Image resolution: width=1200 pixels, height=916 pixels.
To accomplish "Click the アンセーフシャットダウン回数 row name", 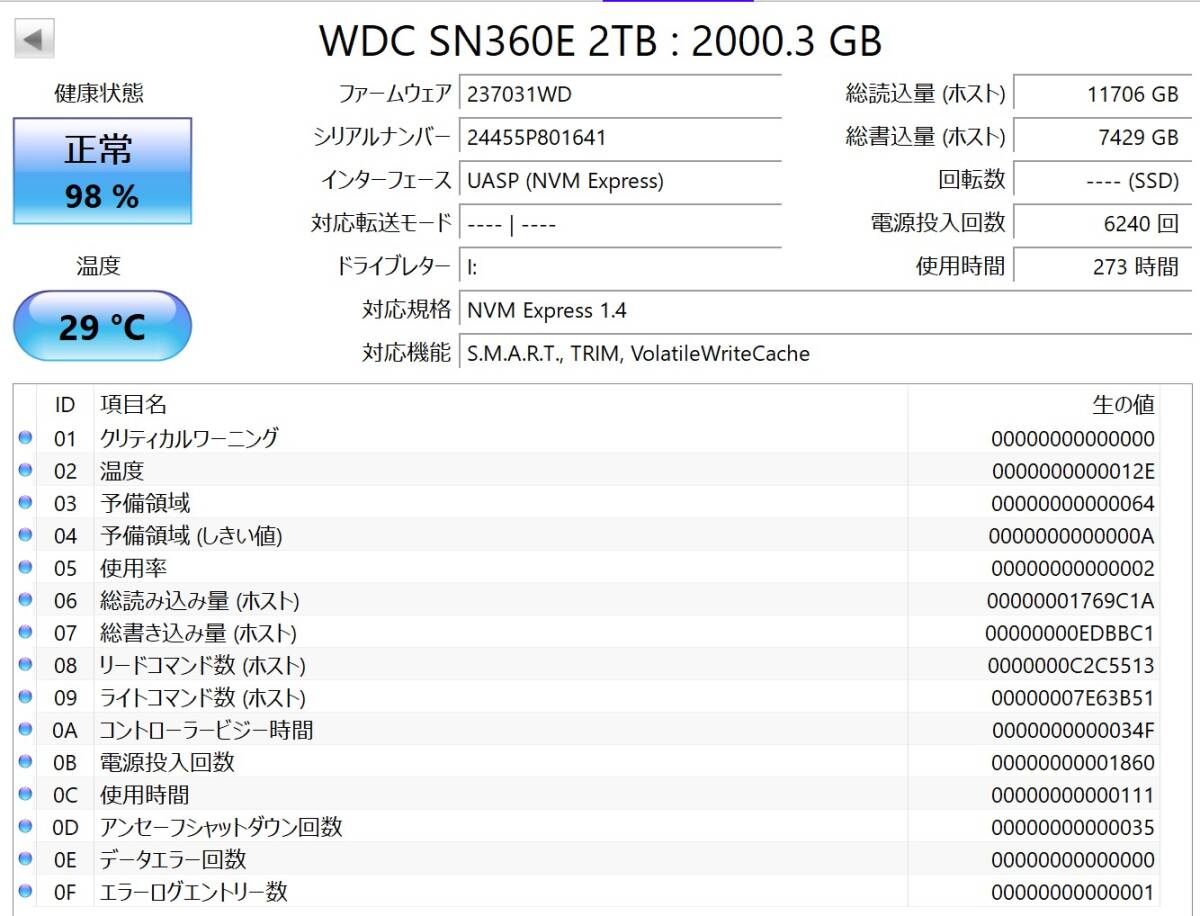I will pos(221,827).
